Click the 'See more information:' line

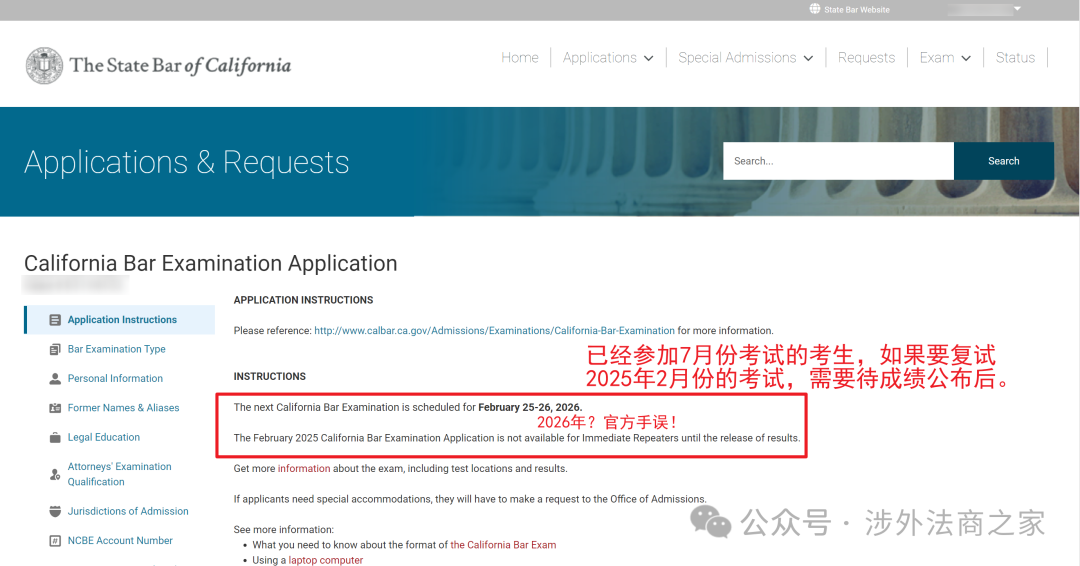click(284, 530)
